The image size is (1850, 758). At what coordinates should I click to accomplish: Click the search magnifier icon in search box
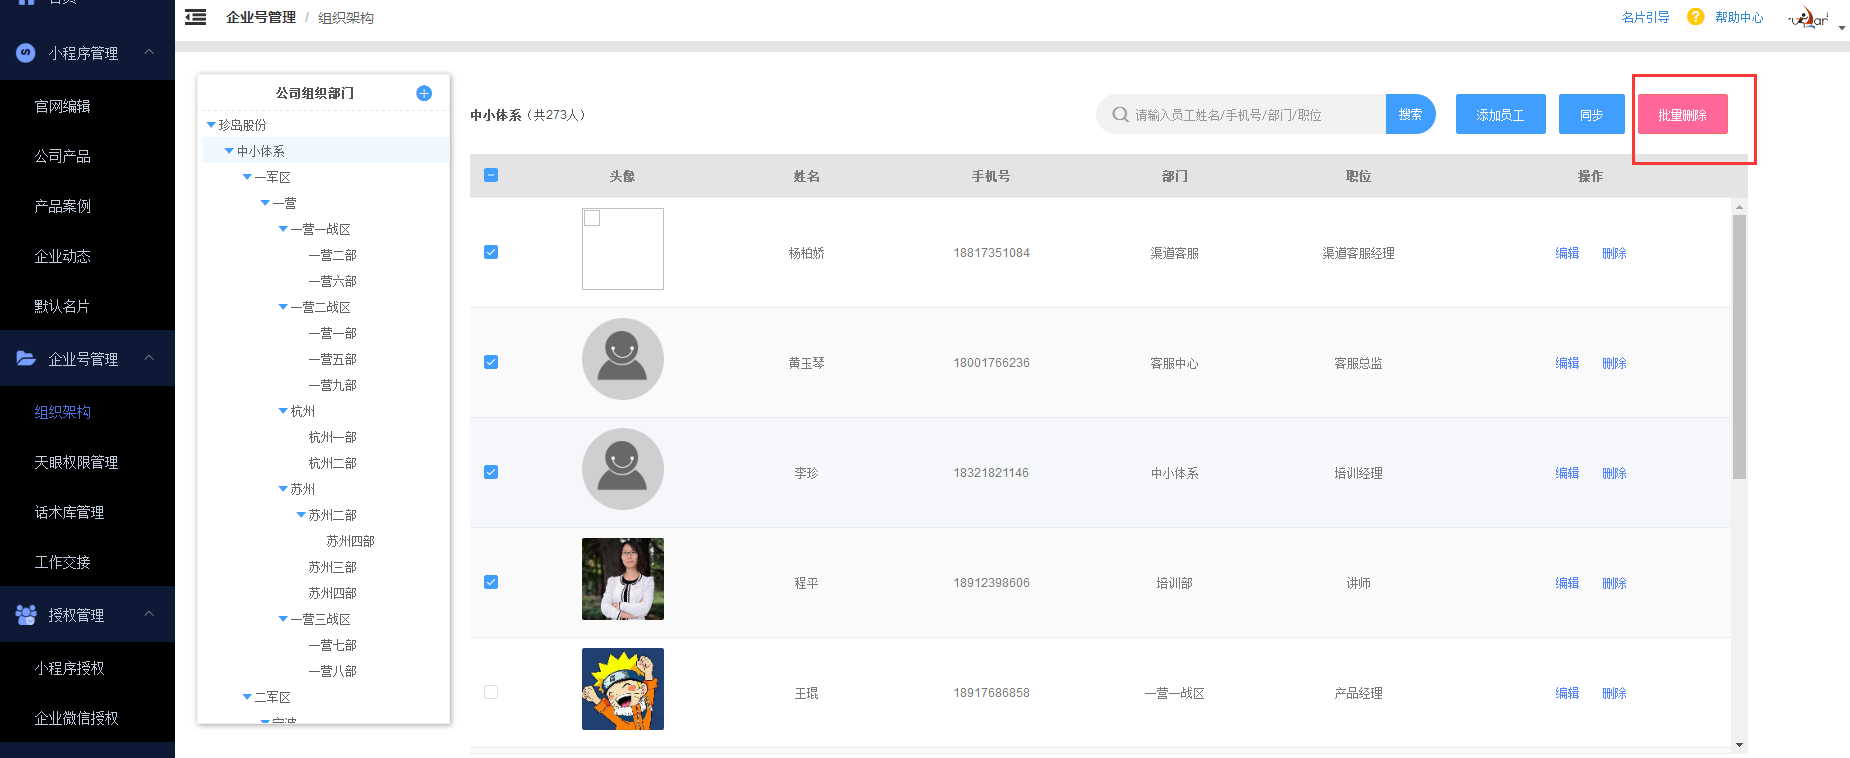point(1120,115)
